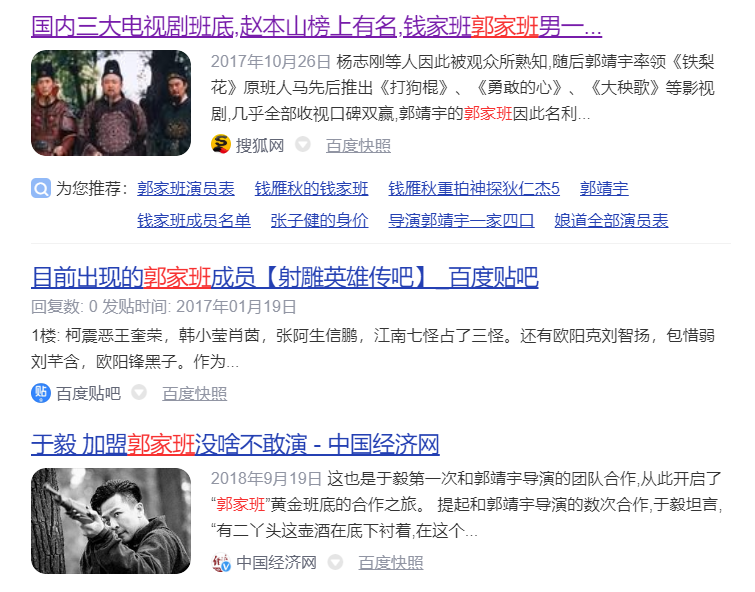Open the 目前出现的郭家班成员 Tieba result

coord(285,277)
